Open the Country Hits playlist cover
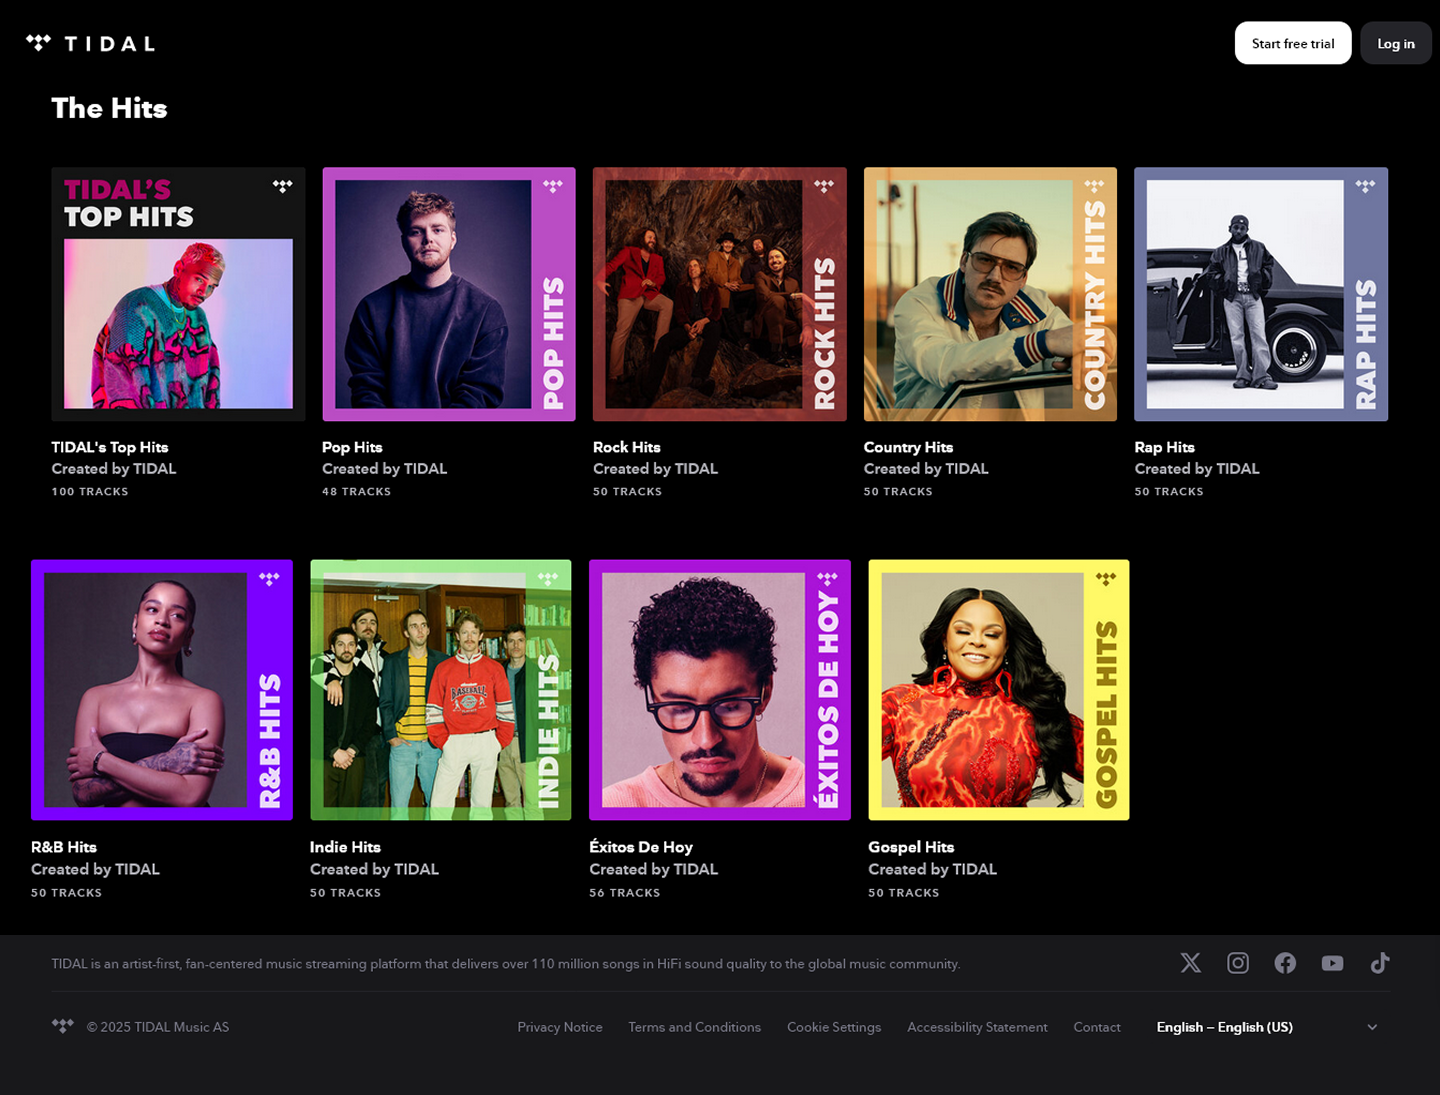Image resolution: width=1440 pixels, height=1095 pixels. pos(990,294)
